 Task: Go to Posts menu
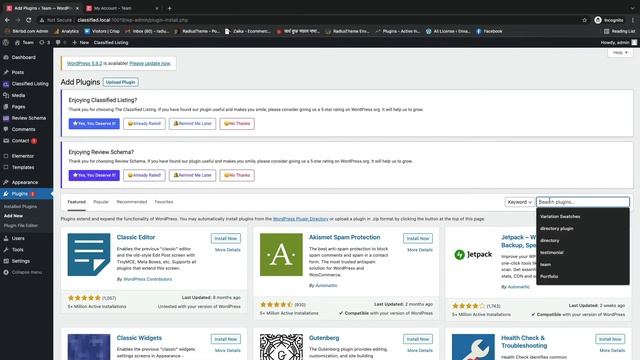[x=18, y=72]
